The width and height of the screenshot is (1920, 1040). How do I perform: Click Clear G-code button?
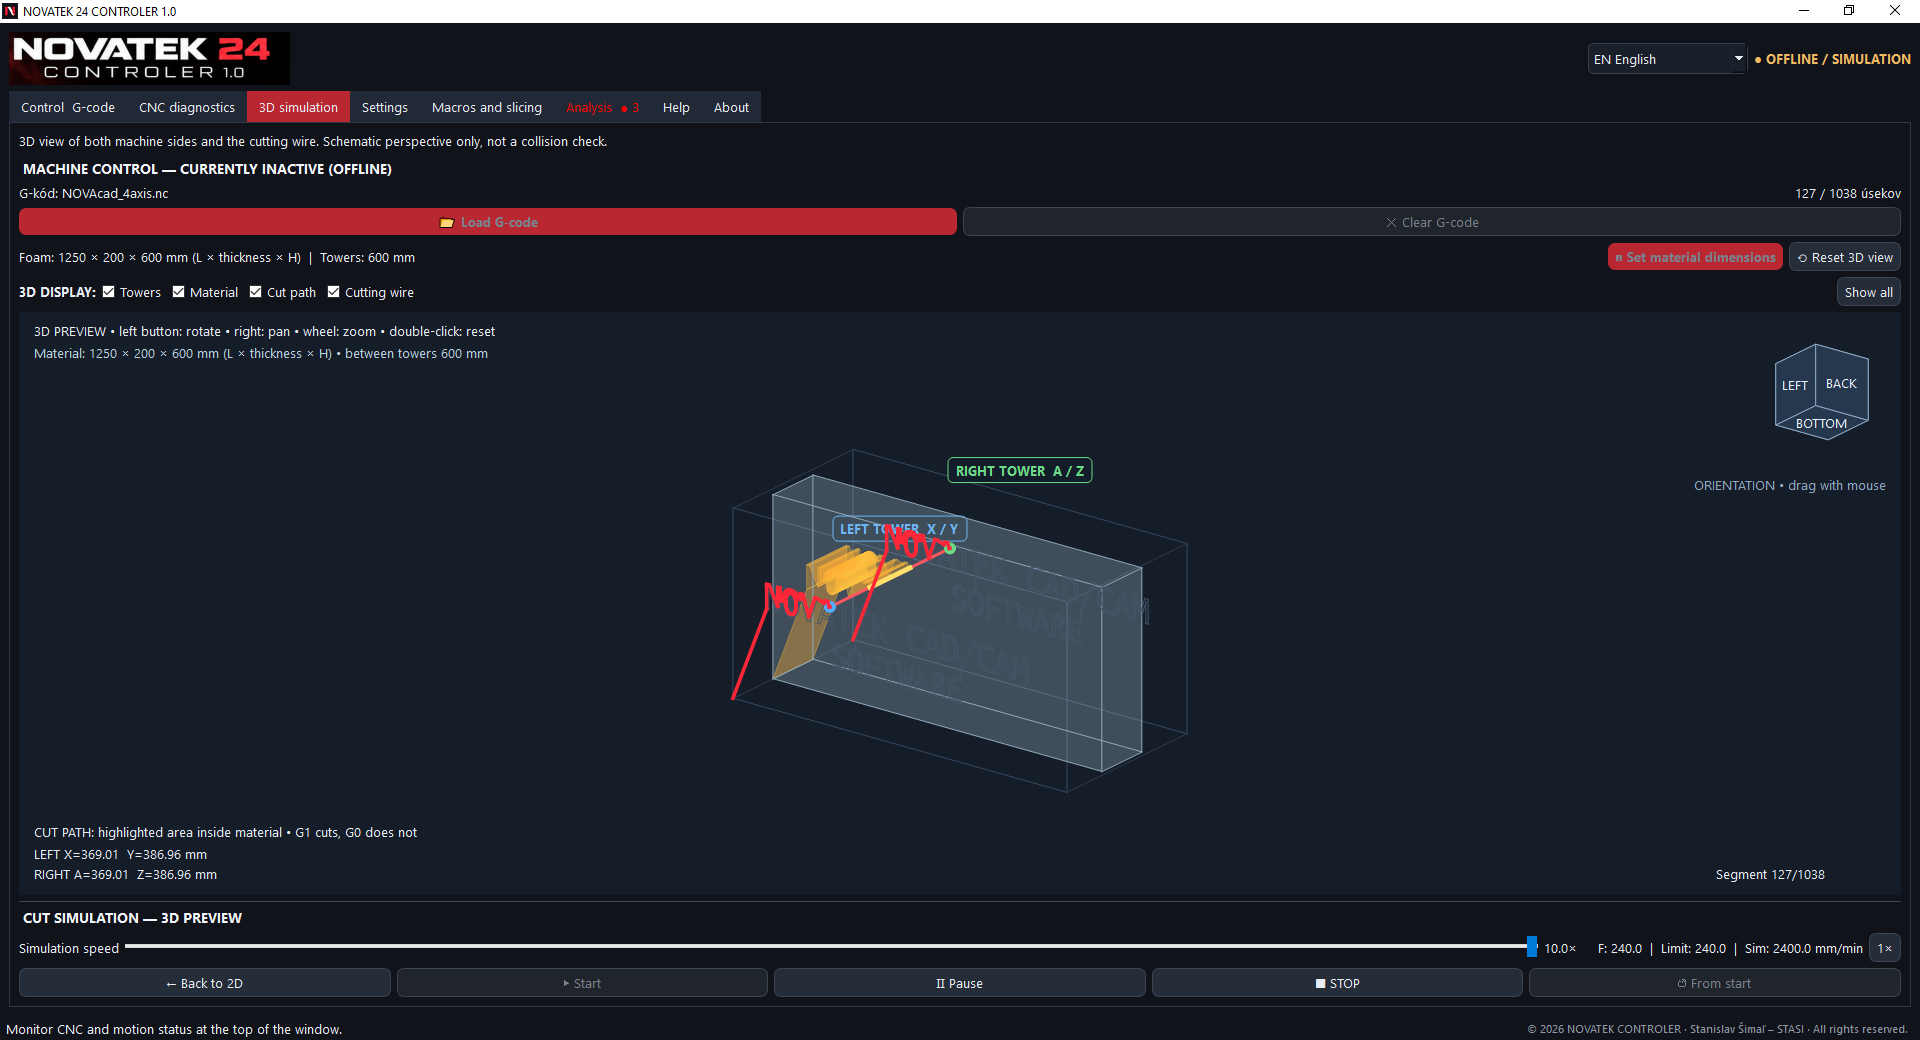pos(1432,222)
